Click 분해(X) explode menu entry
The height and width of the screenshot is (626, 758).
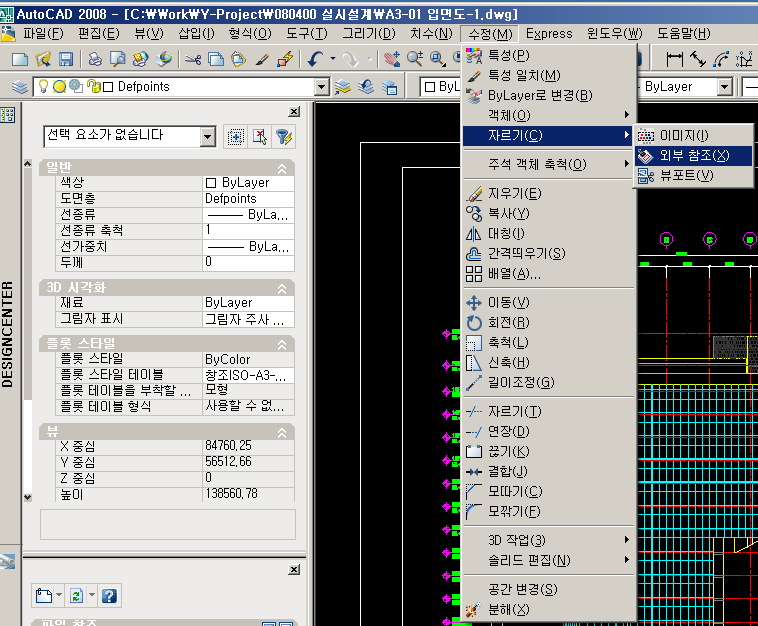(508, 609)
